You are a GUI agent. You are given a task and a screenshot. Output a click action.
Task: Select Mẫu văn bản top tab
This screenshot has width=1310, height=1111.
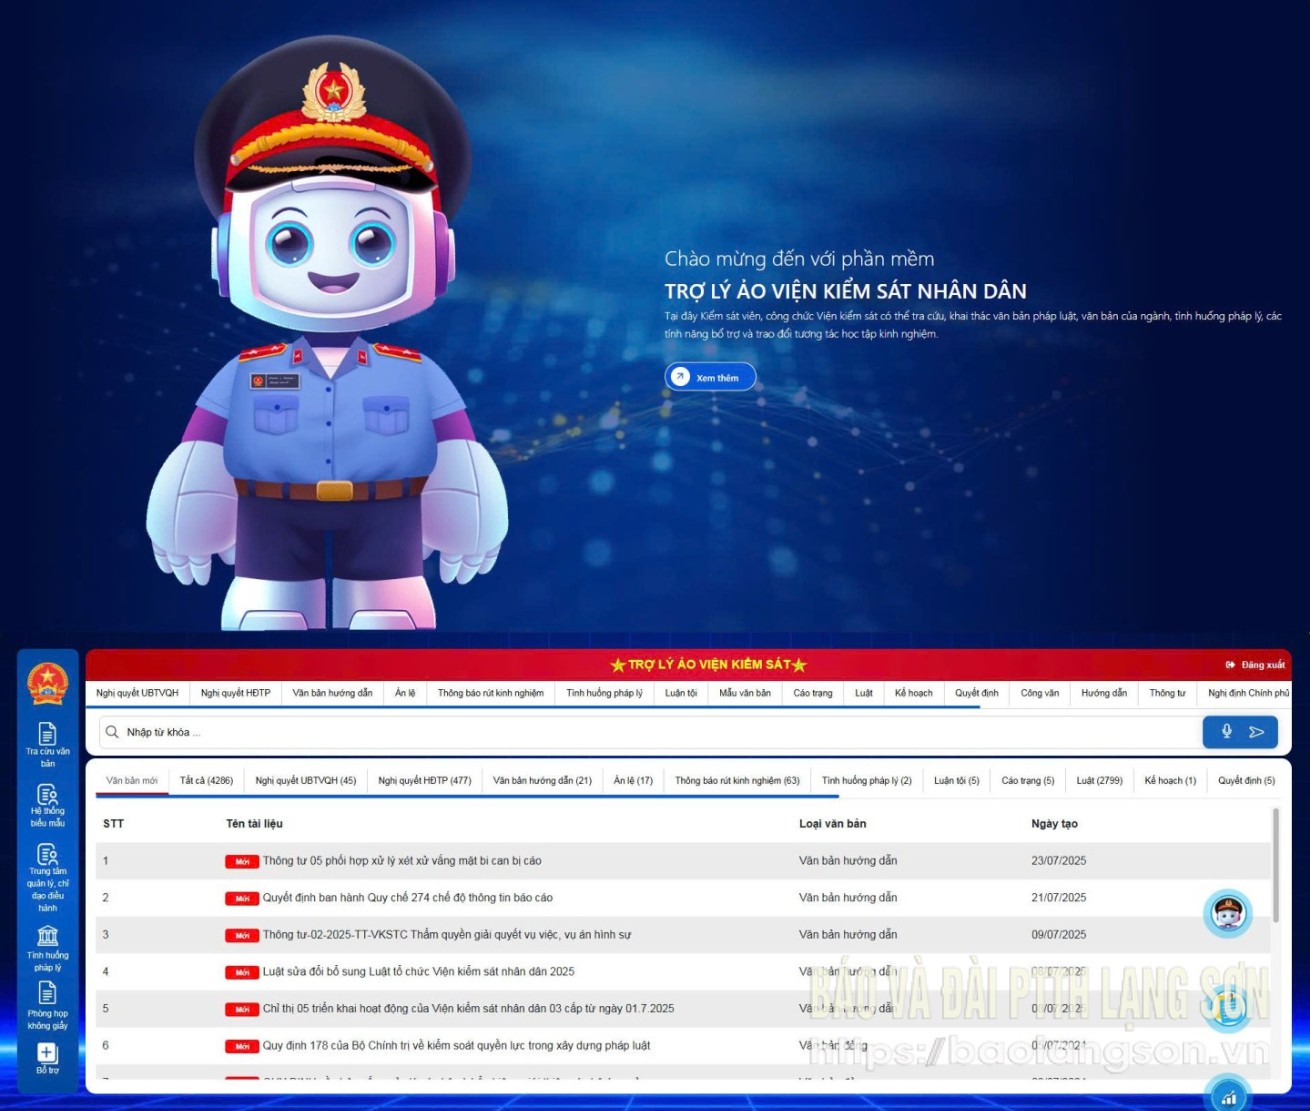[x=745, y=693]
